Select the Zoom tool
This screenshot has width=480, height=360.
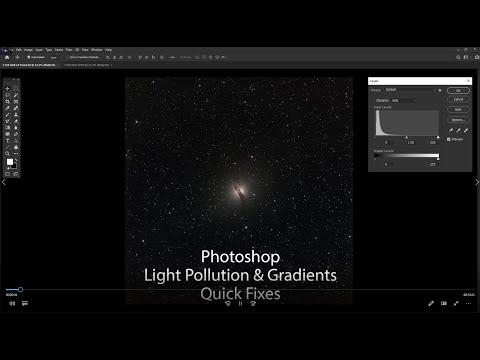click(7, 154)
